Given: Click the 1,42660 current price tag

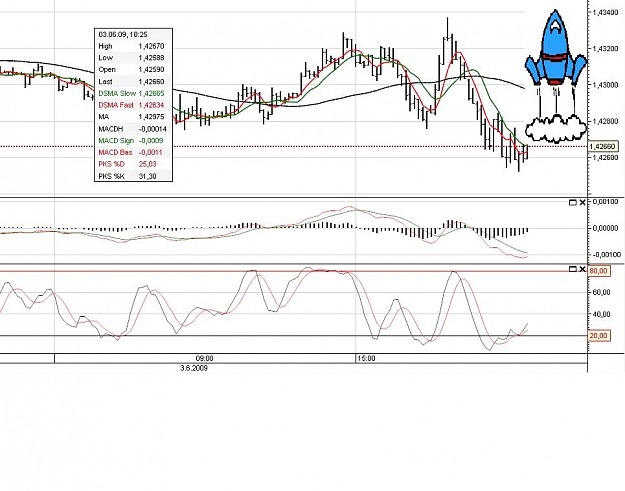Looking at the screenshot, I should [603, 147].
